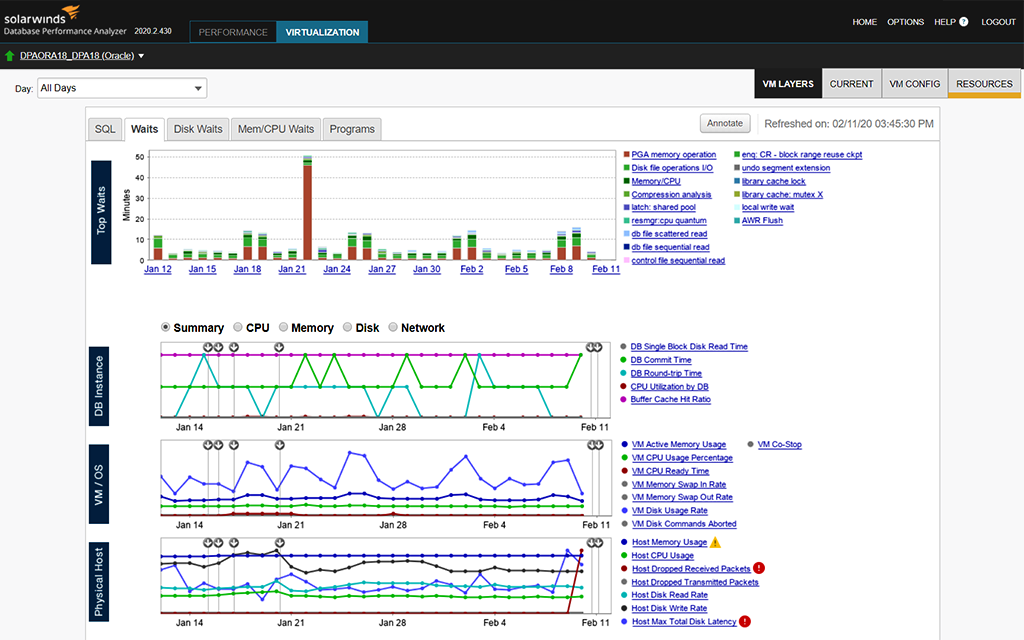Open the VM CONFIG tab
Screen dimensions: 1024x640
click(x=915, y=84)
